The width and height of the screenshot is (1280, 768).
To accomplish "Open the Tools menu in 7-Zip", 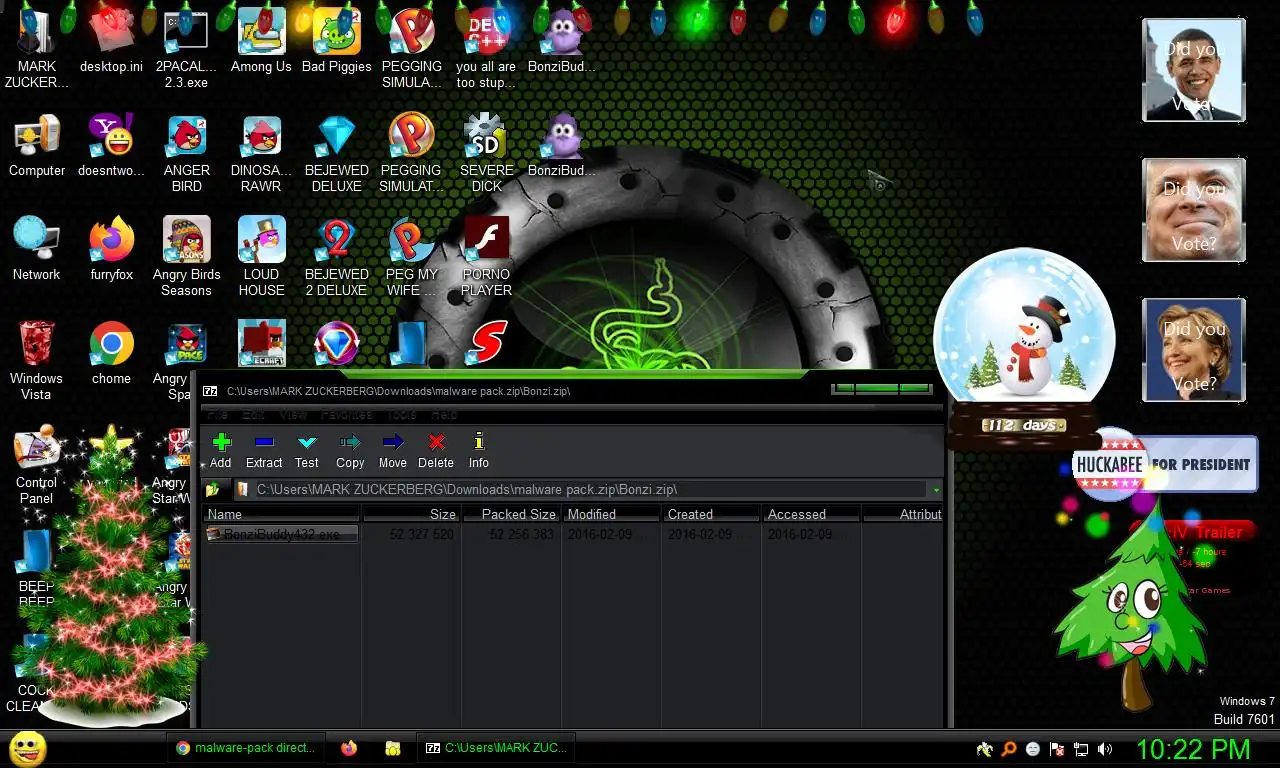I will click(402, 414).
